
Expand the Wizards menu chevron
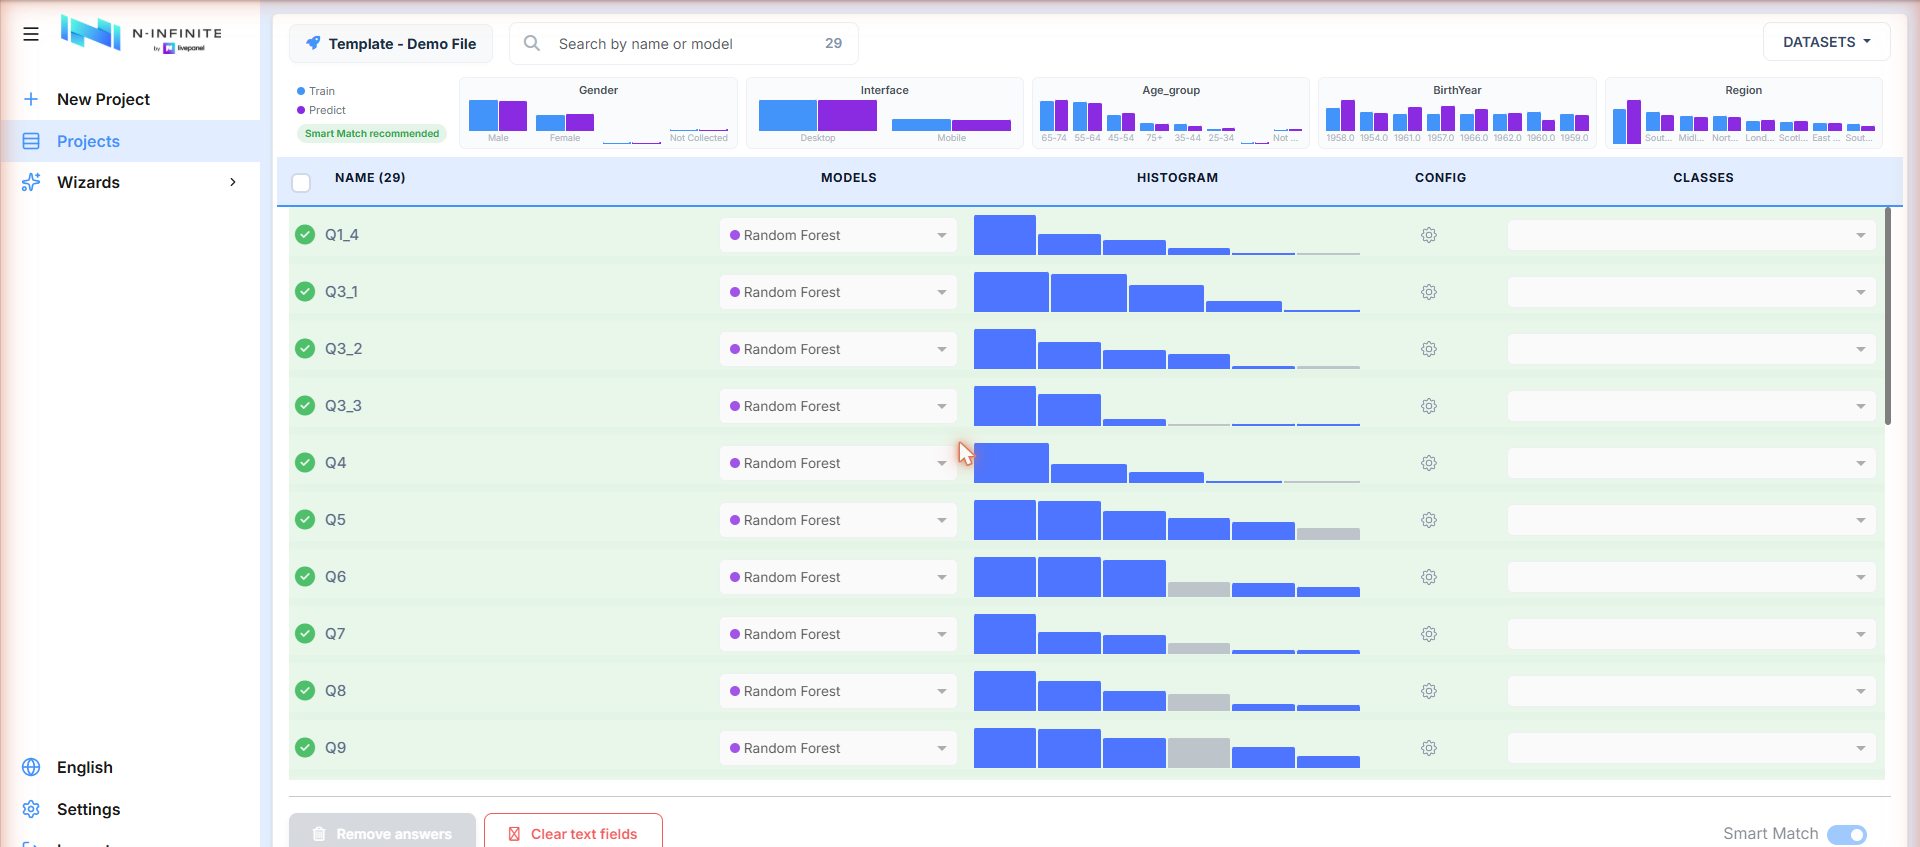[233, 182]
